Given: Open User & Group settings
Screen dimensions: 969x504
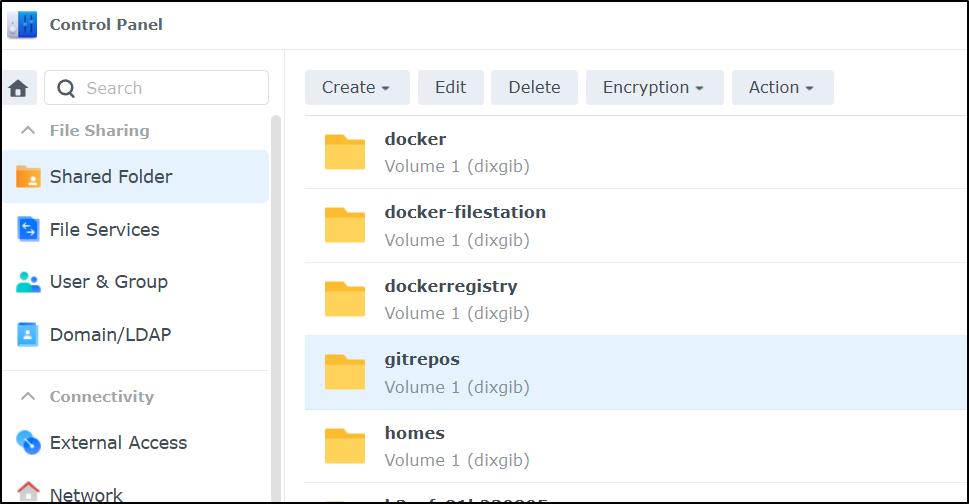Looking at the screenshot, I should point(136,282).
